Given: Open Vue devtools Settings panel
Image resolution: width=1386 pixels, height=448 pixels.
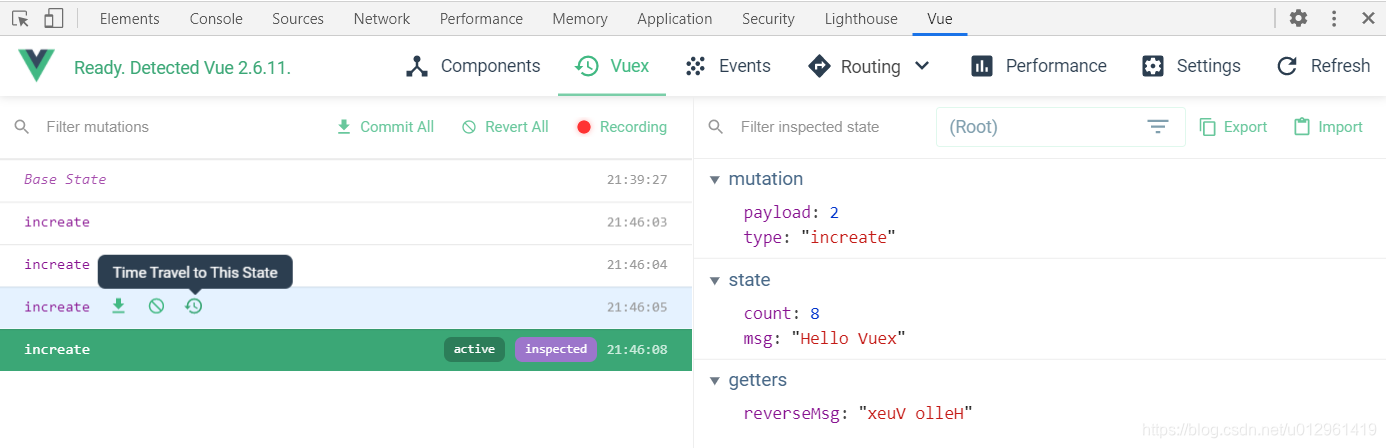Looking at the screenshot, I should click(x=1191, y=66).
